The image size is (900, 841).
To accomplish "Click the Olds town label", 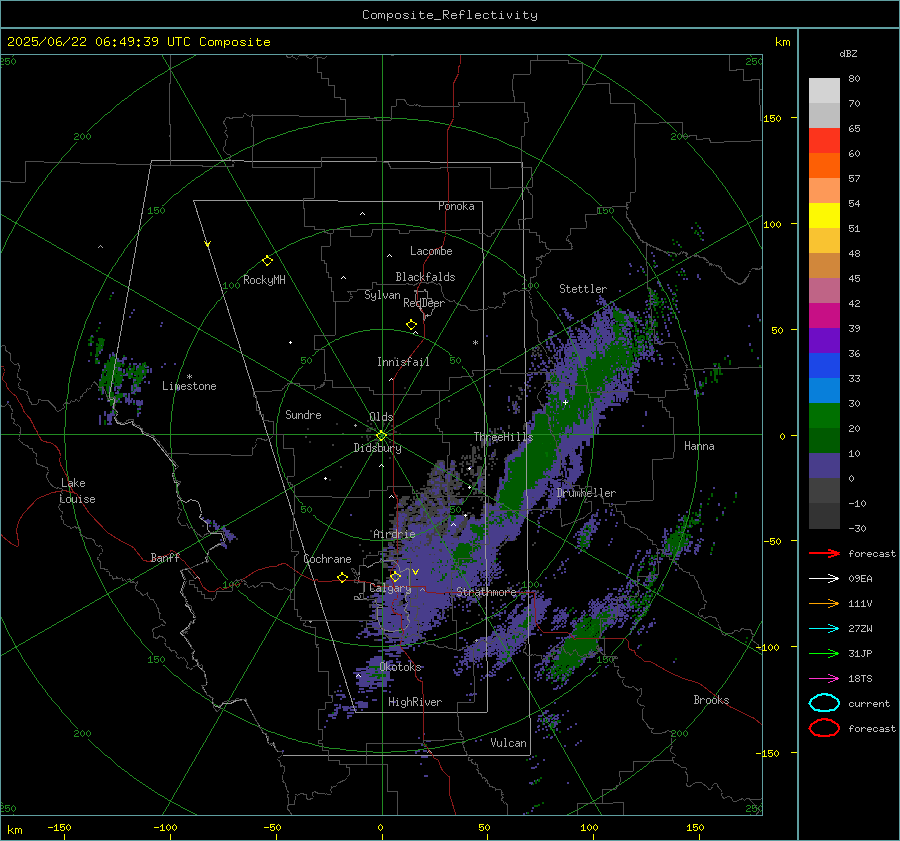I will pos(381,417).
